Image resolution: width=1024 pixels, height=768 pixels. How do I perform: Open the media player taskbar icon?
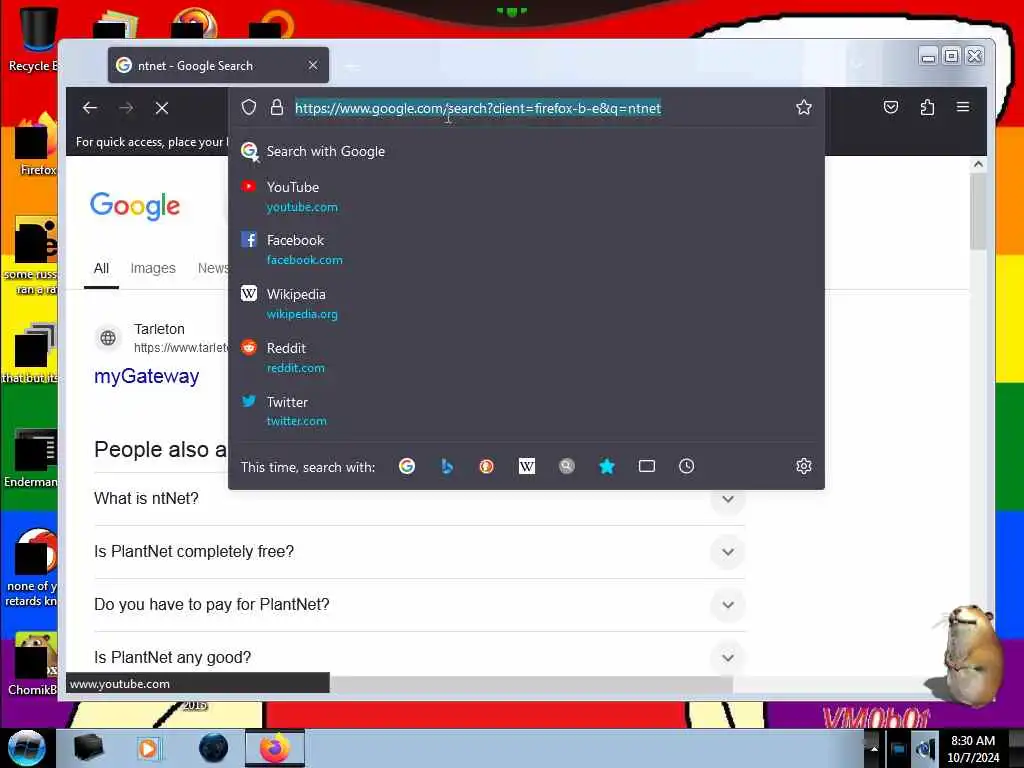(x=148, y=748)
